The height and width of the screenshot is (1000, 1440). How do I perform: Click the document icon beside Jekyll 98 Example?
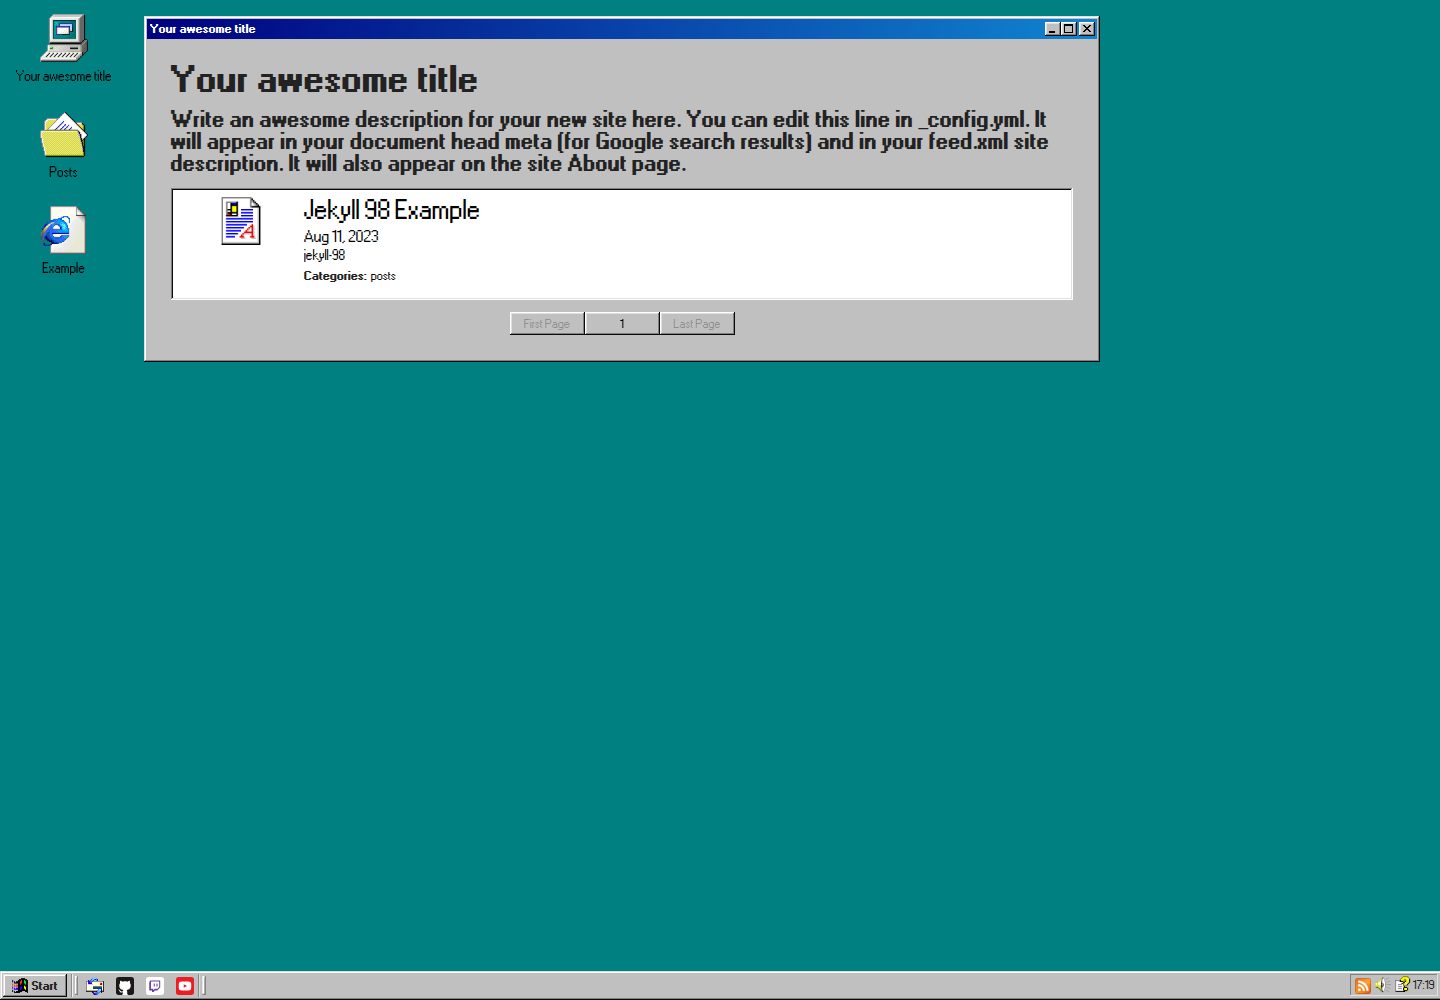coord(241,221)
